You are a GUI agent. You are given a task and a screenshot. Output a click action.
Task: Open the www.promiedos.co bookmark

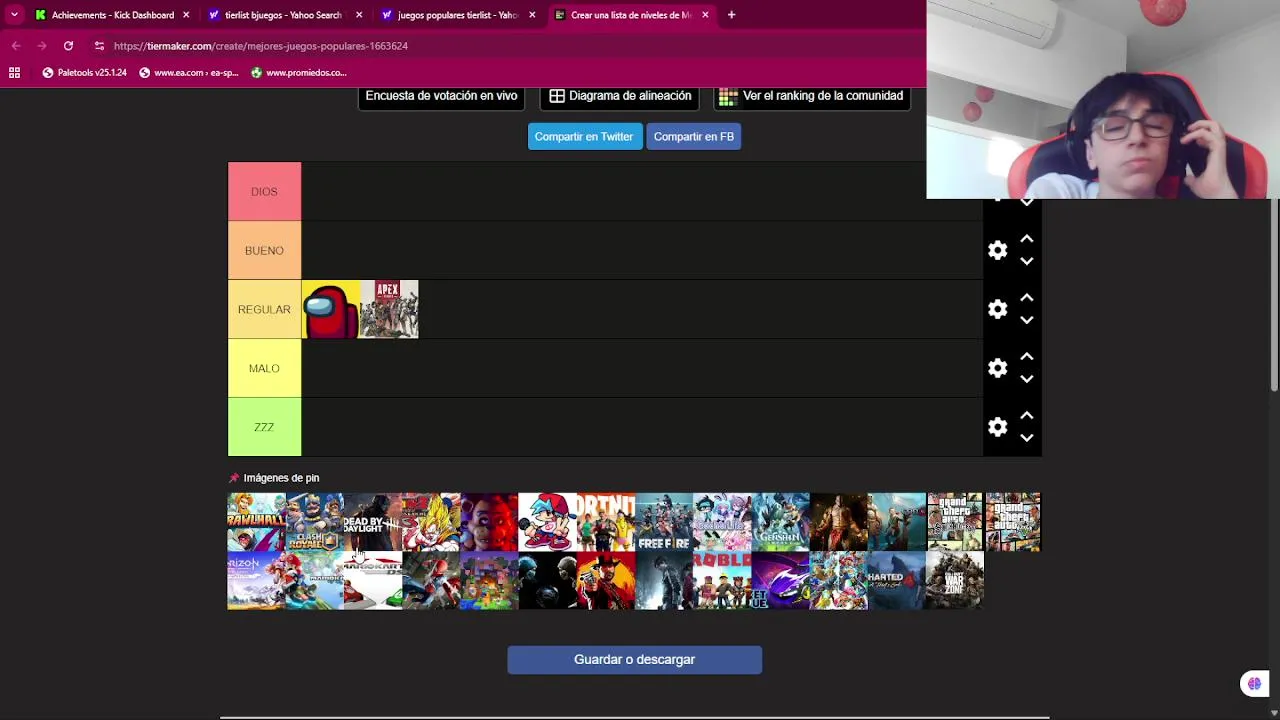[x=299, y=72]
